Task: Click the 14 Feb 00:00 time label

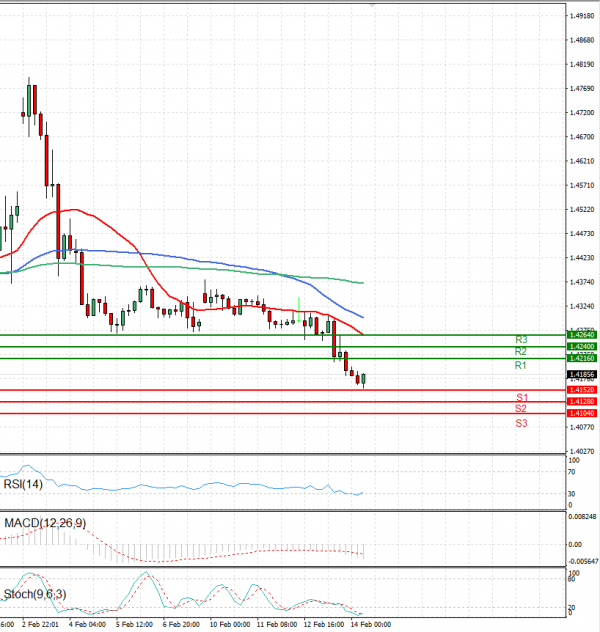Action: point(371,624)
